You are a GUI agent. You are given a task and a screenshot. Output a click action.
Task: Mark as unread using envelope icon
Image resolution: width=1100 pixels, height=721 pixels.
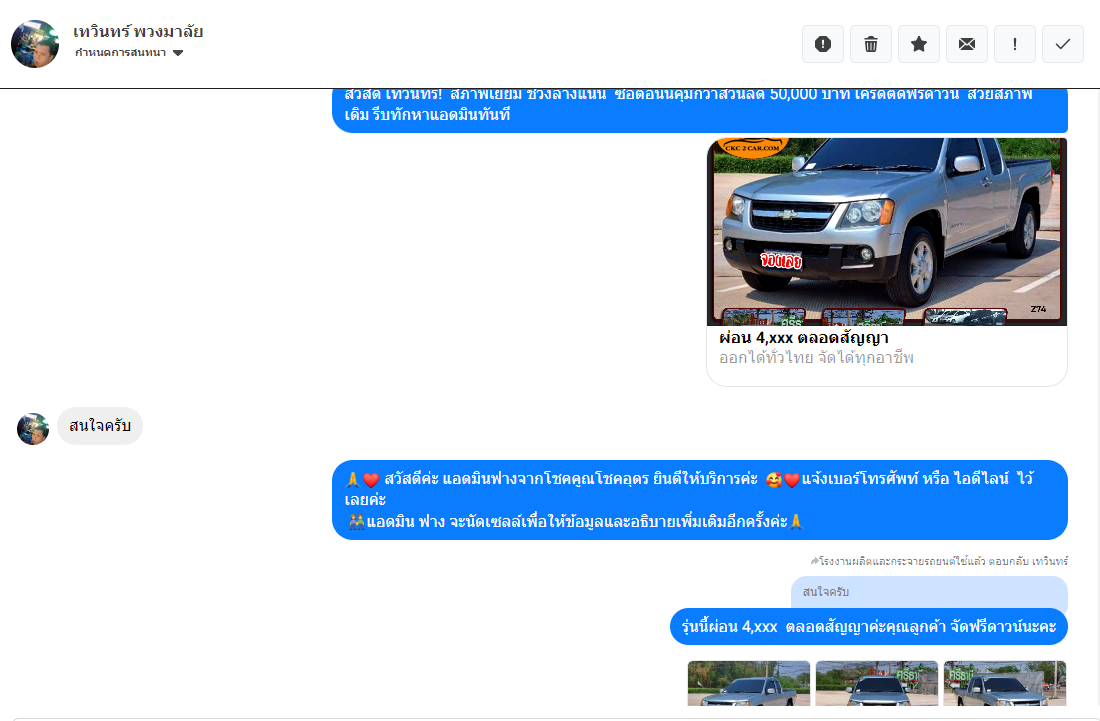click(x=967, y=44)
